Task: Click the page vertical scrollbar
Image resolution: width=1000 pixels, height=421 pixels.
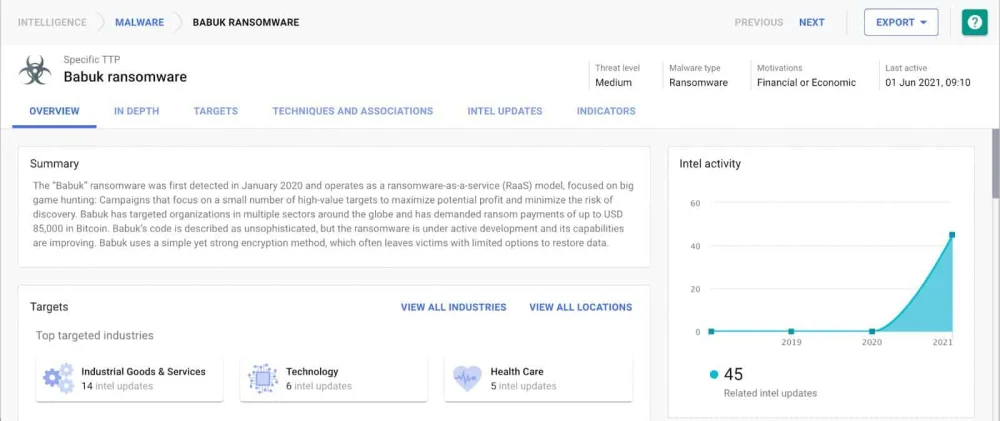Action: 996,163
